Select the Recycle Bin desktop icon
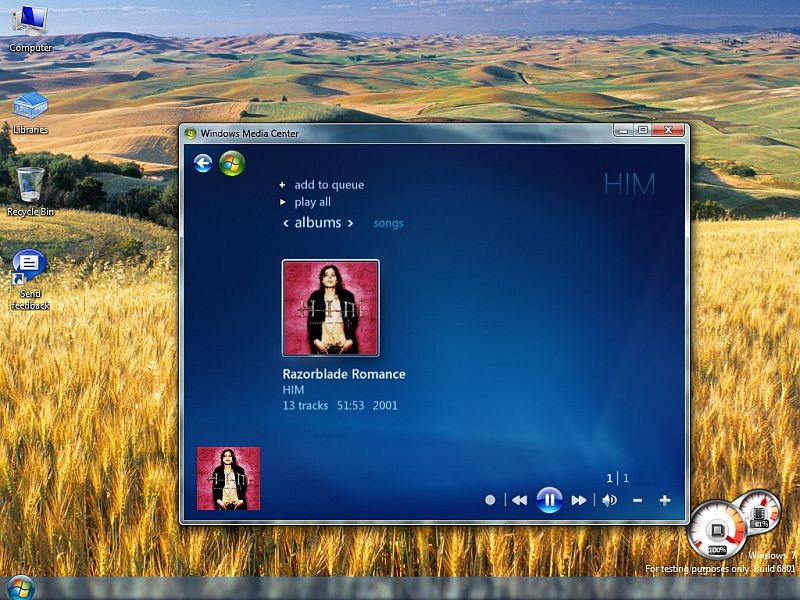Screen dimensions: 800x600 [x=30, y=192]
